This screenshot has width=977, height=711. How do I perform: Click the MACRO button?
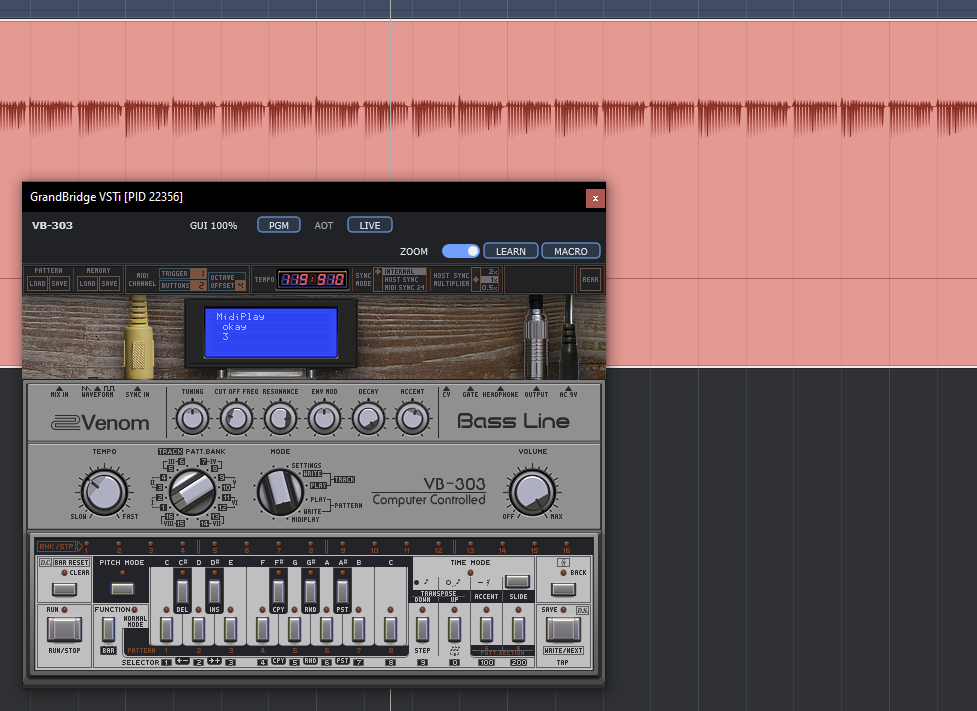(x=571, y=251)
